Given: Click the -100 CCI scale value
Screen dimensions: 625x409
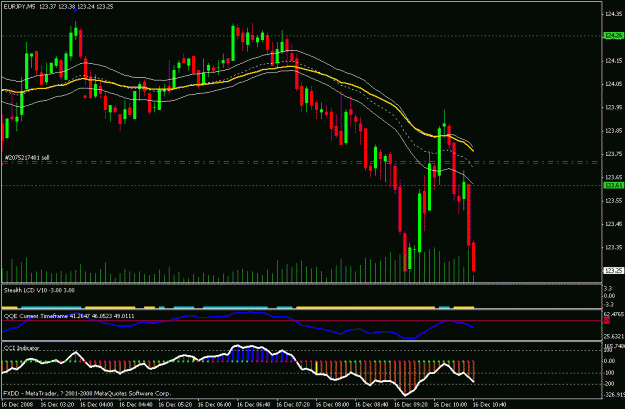Looking at the screenshot, I should point(609,374).
